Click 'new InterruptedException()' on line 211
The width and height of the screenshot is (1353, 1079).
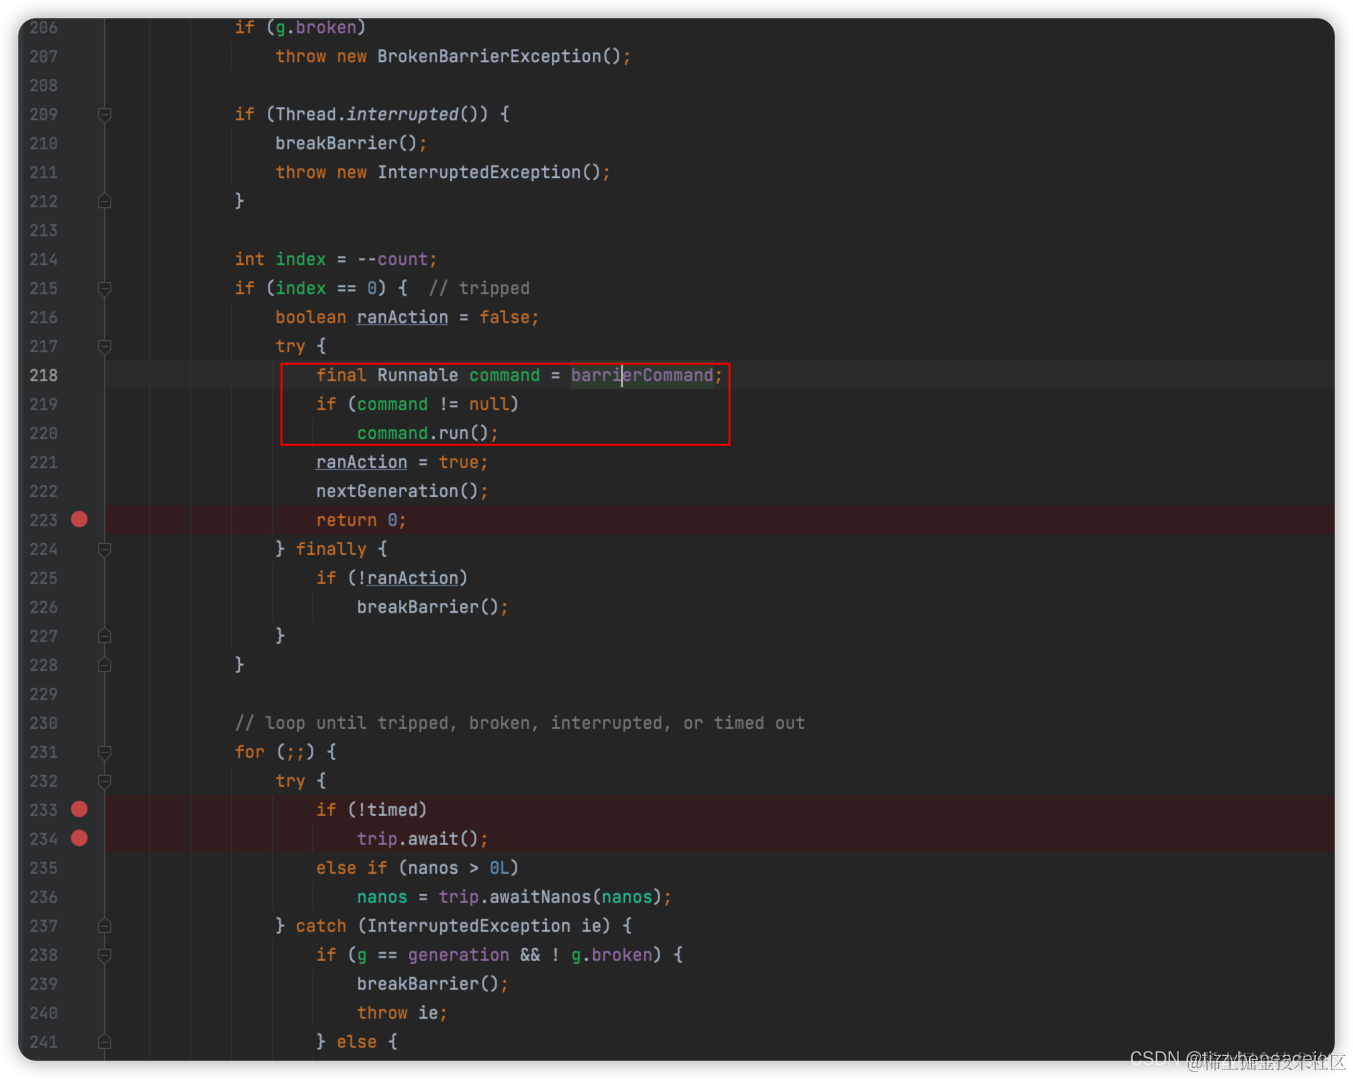pyautogui.click(x=469, y=173)
